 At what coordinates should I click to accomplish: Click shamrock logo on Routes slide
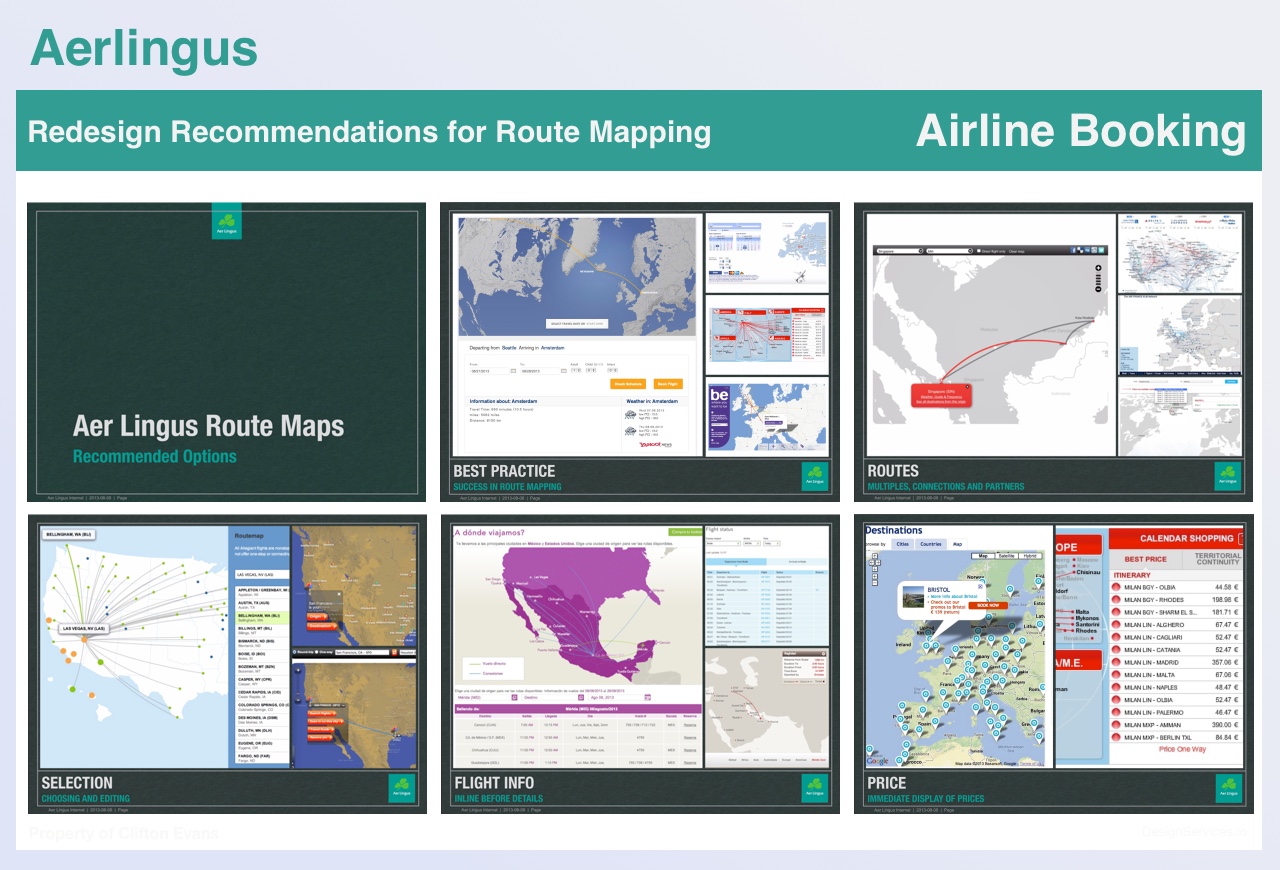pos(1227,476)
